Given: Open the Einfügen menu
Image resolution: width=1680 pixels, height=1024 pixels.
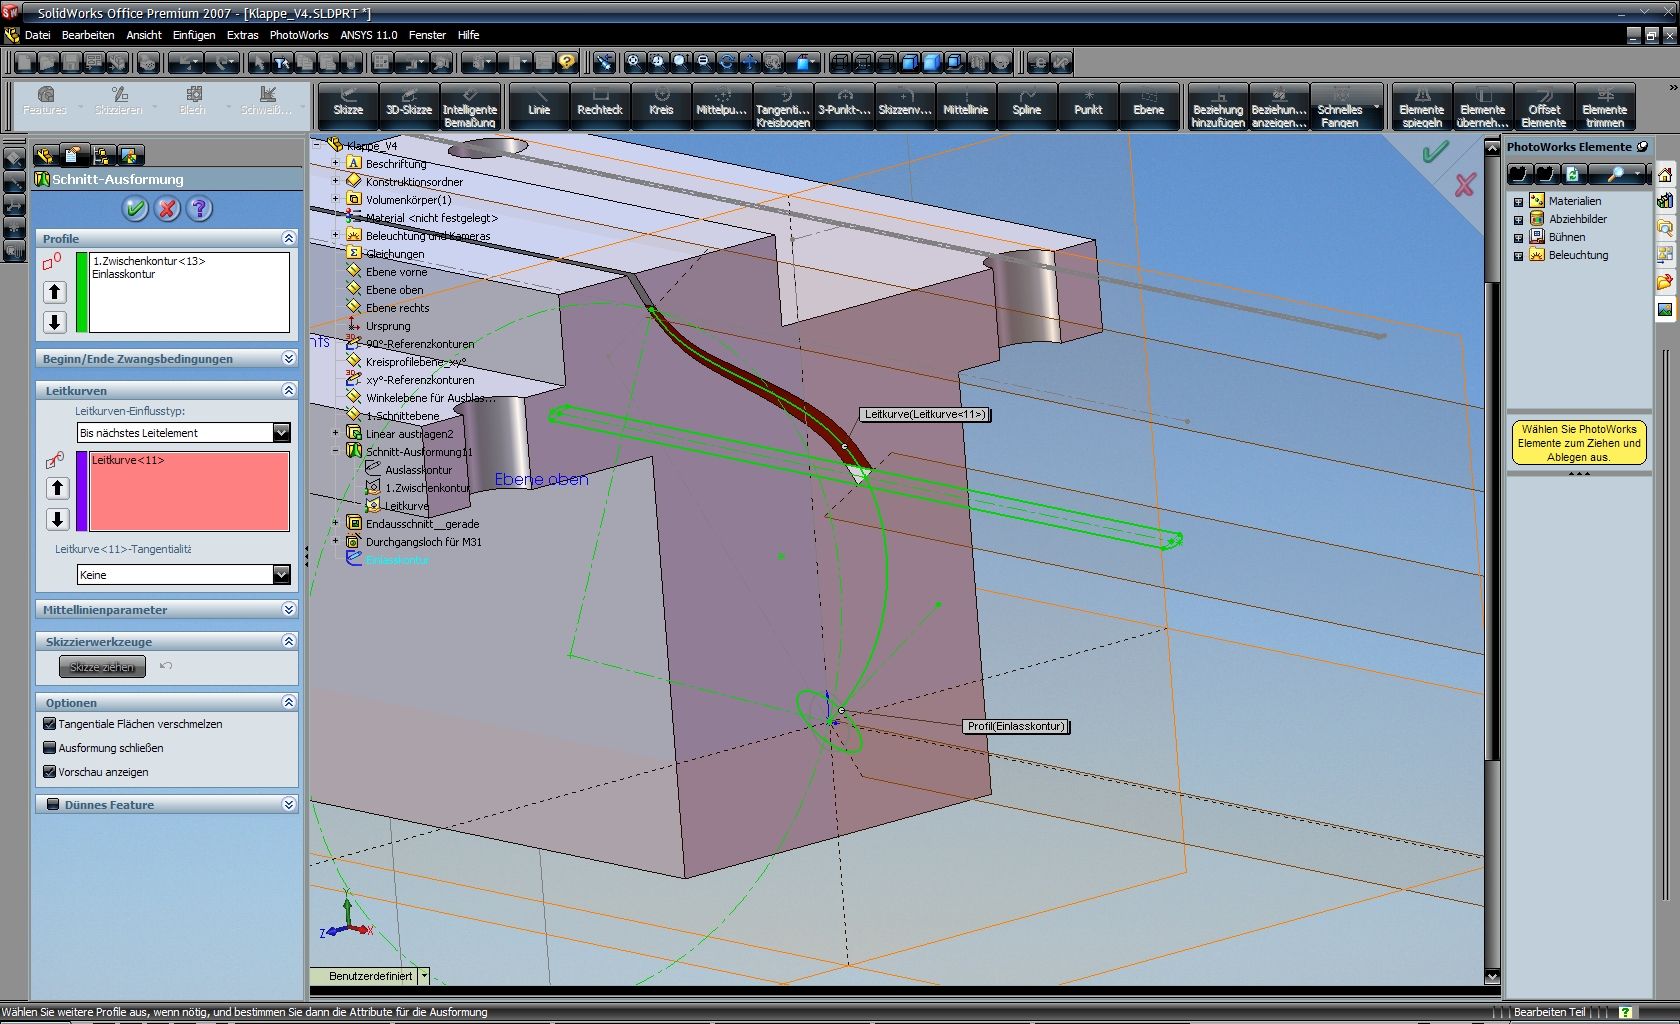Looking at the screenshot, I should [x=193, y=35].
